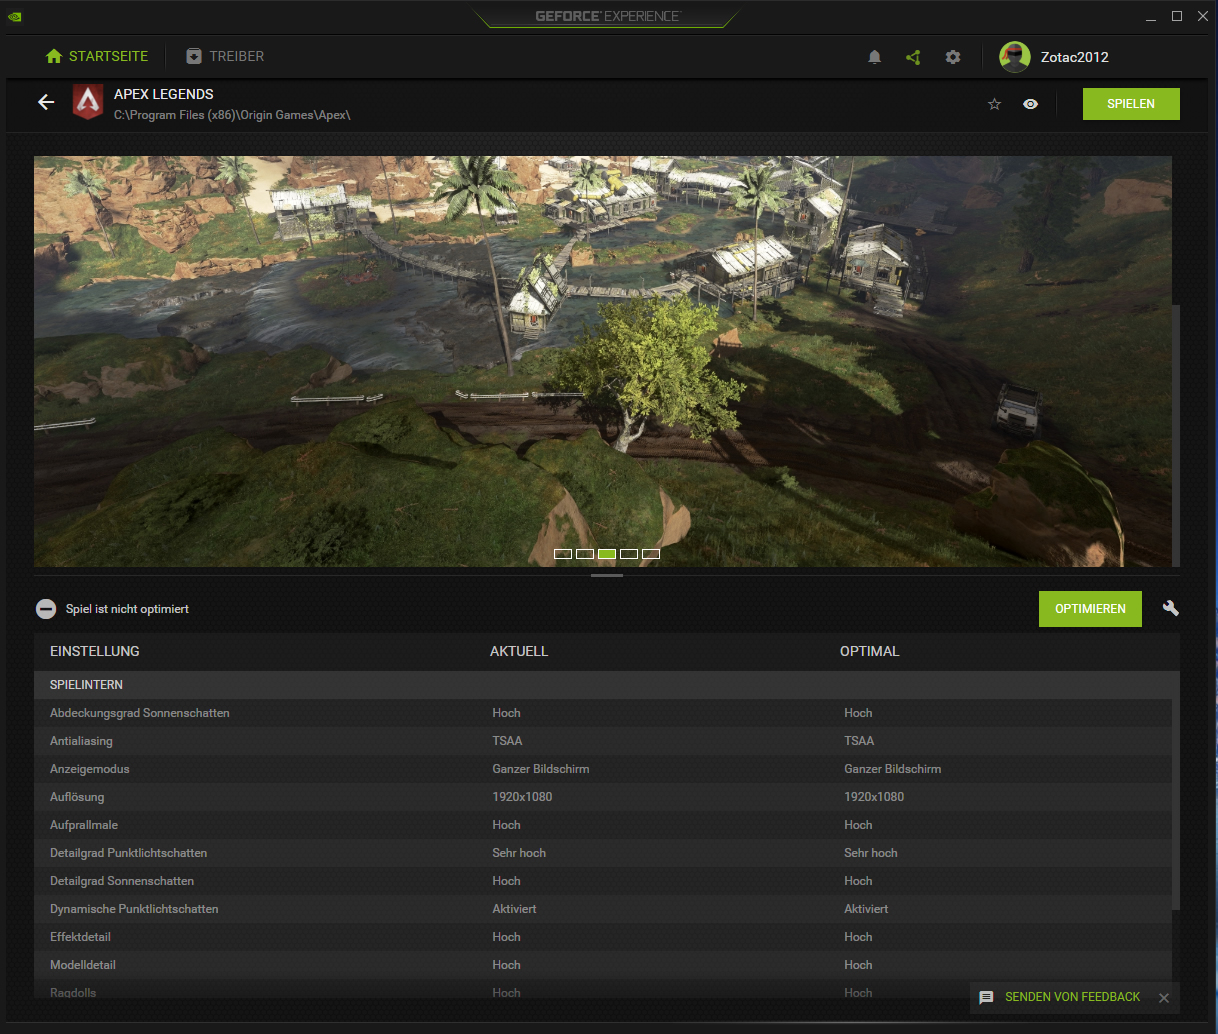Select the Aufprallmale setting row
The width and height of the screenshot is (1218, 1034).
603,825
